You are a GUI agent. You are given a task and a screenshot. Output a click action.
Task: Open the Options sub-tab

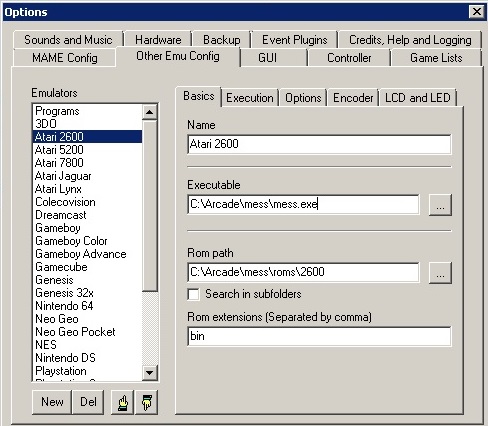click(x=303, y=98)
